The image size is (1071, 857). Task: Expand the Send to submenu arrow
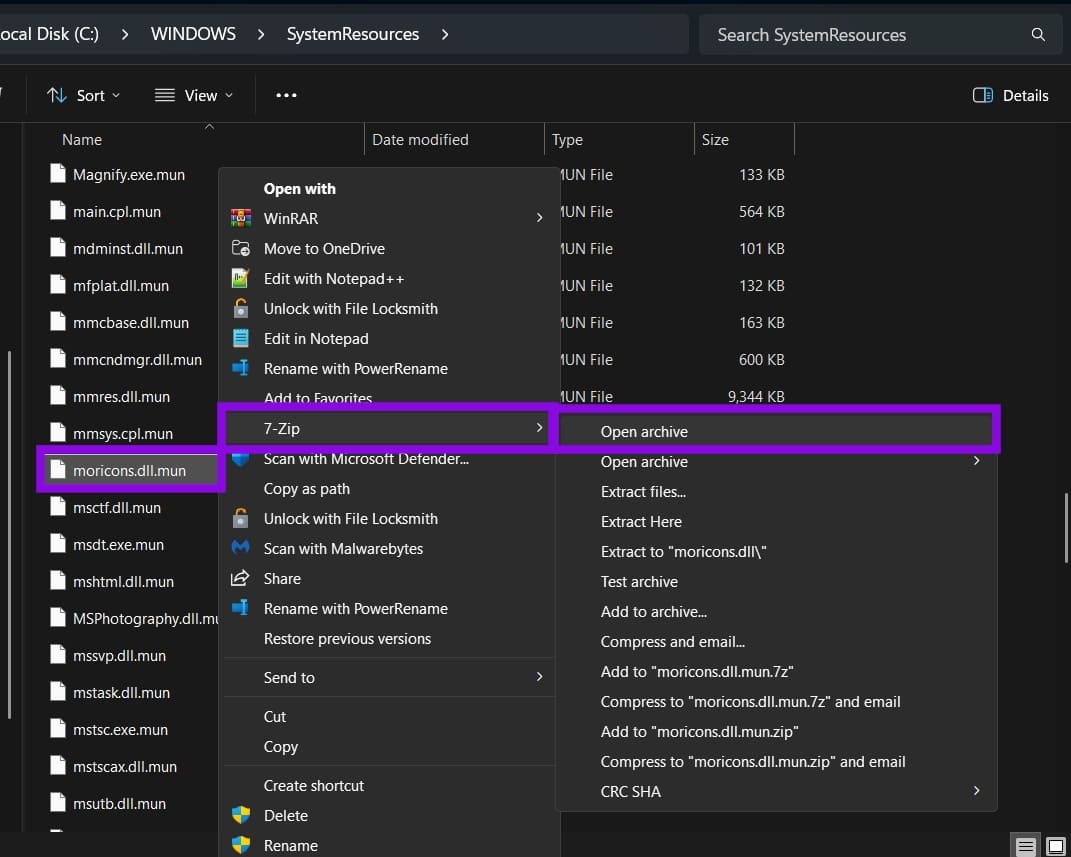[540, 677]
